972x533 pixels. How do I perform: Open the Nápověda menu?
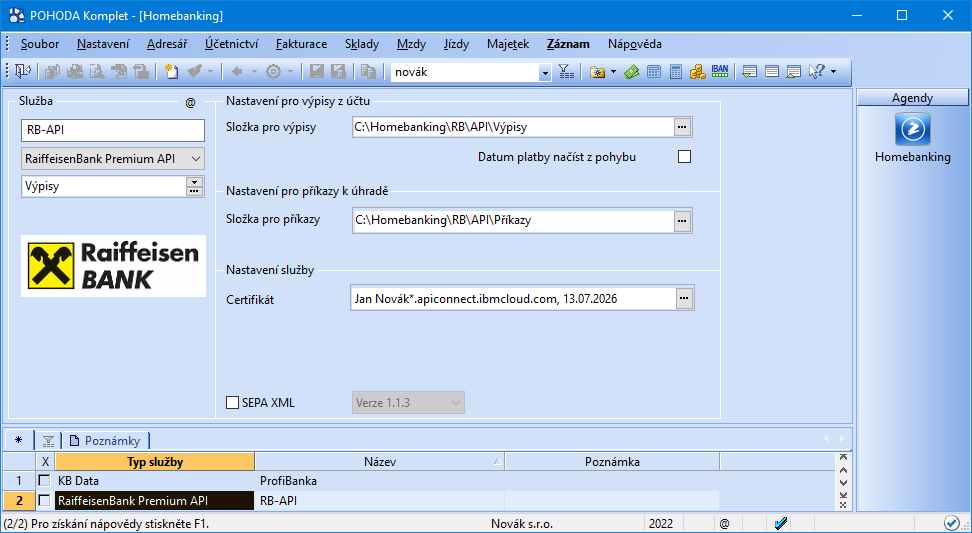(634, 44)
